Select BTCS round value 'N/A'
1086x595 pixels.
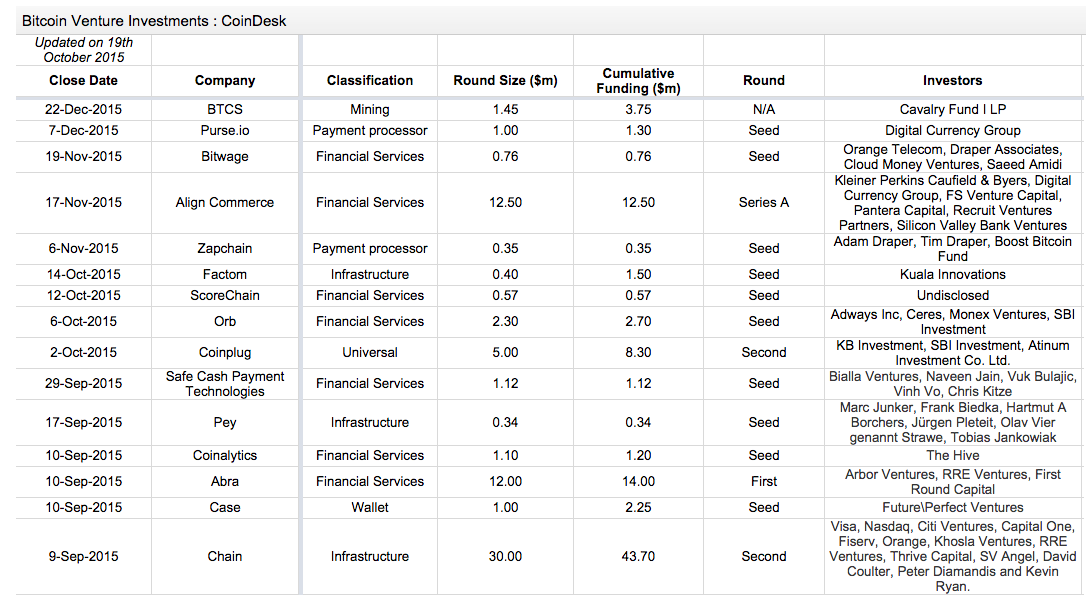[764, 109]
